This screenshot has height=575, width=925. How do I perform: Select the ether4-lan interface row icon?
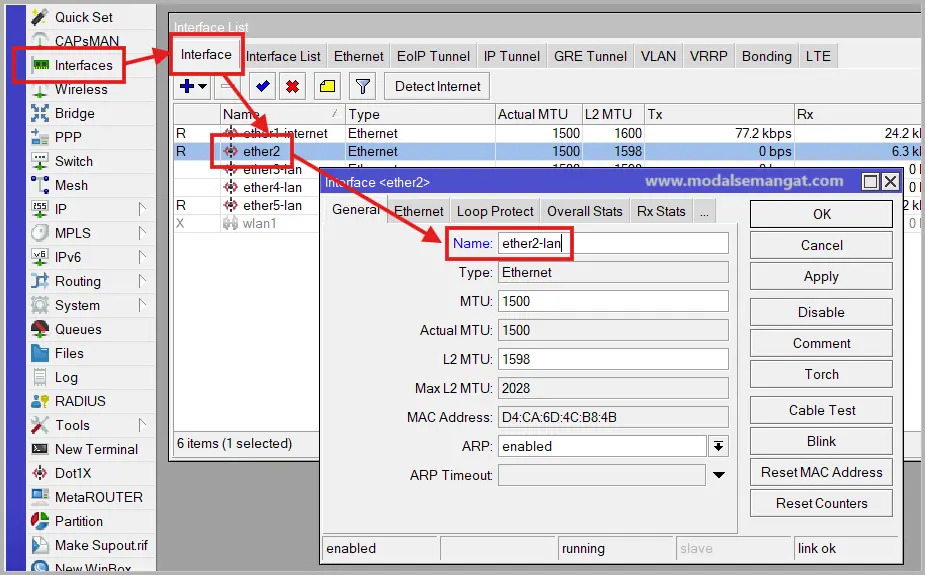(x=231, y=188)
